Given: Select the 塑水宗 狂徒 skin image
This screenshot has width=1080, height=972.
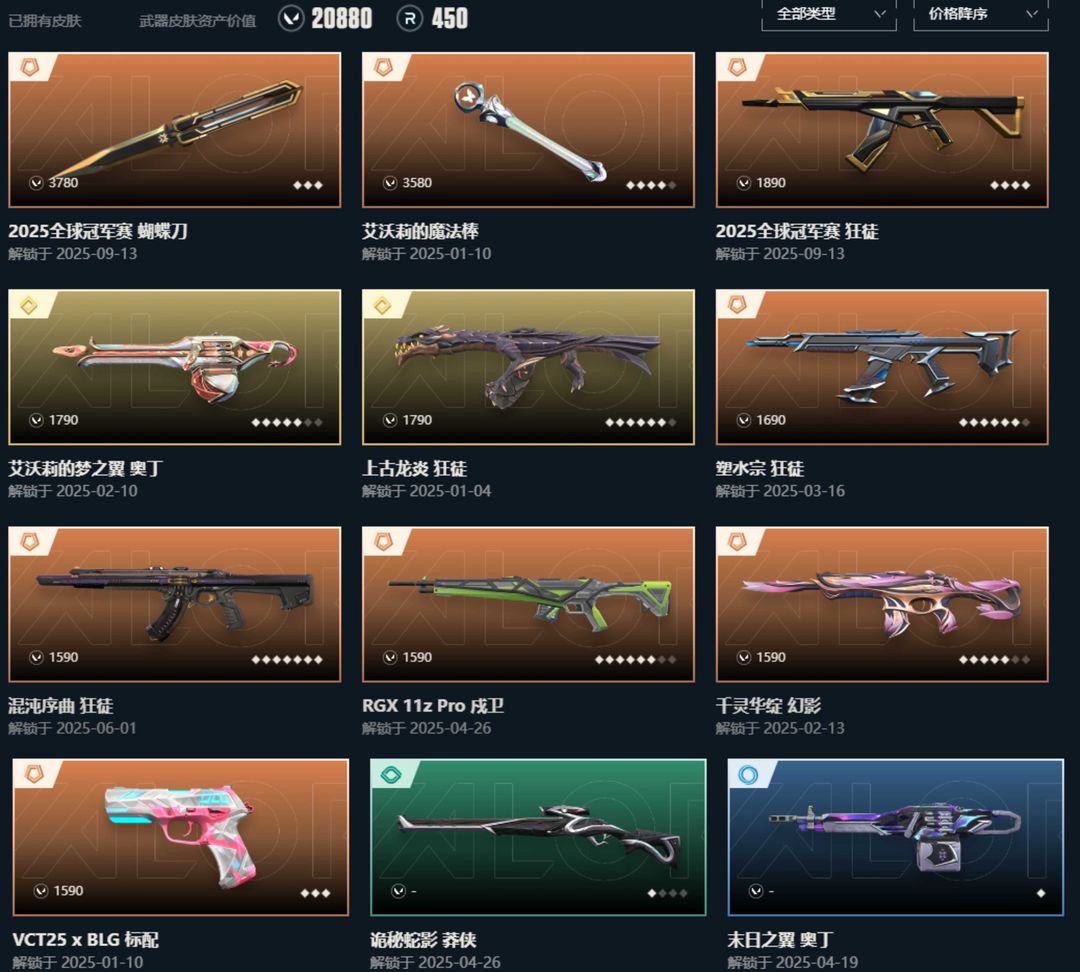Looking at the screenshot, I should point(882,367).
